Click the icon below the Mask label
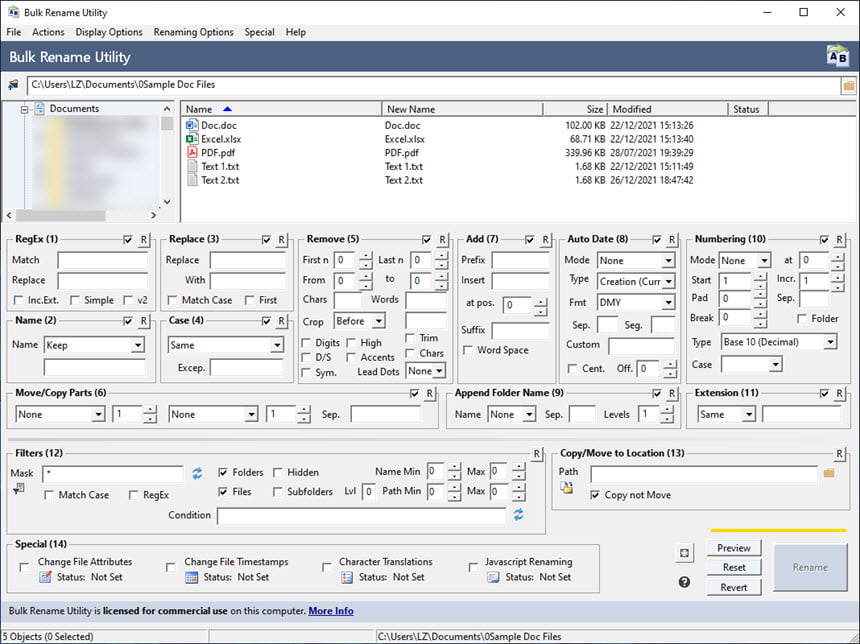Viewport: 860px width, 644px height. click(19, 488)
